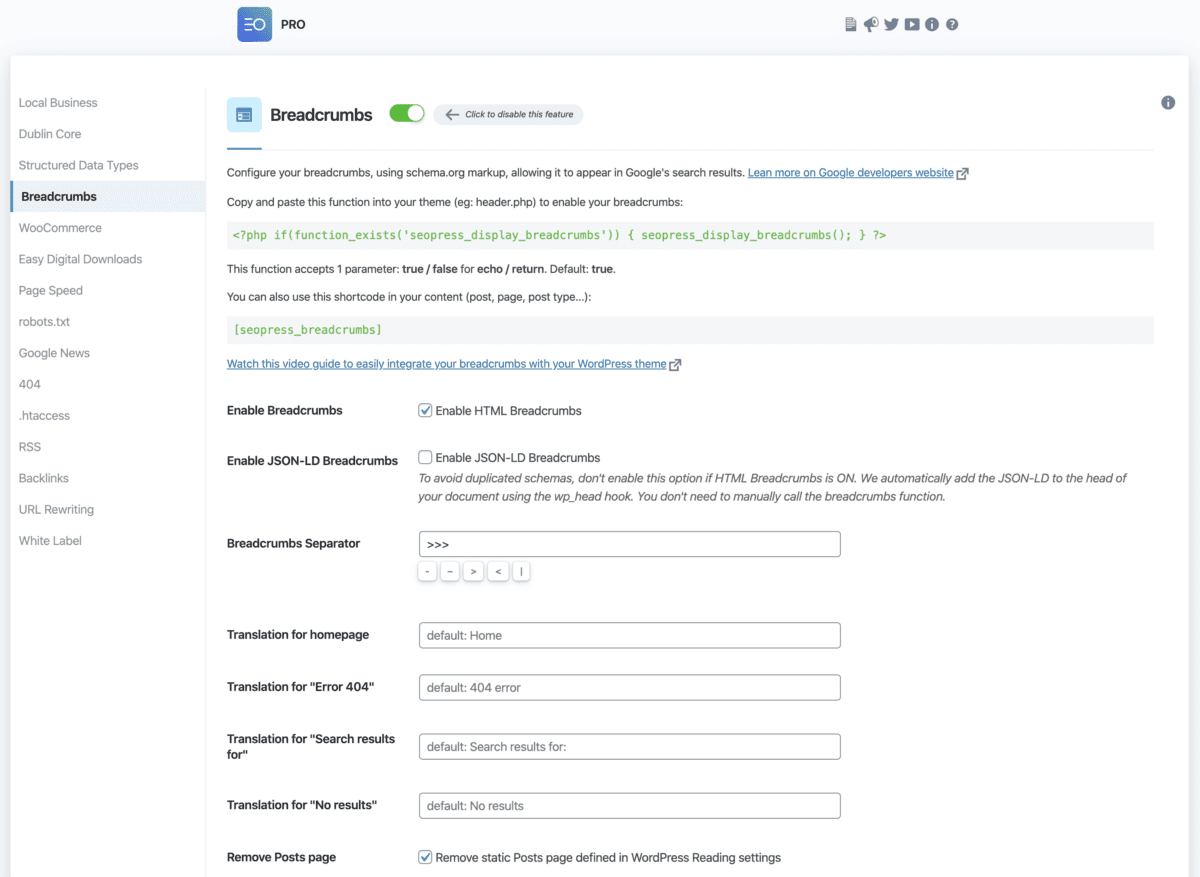This screenshot has width=1200, height=877.
Task: Click the header info circle icon
Action: [932, 25]
